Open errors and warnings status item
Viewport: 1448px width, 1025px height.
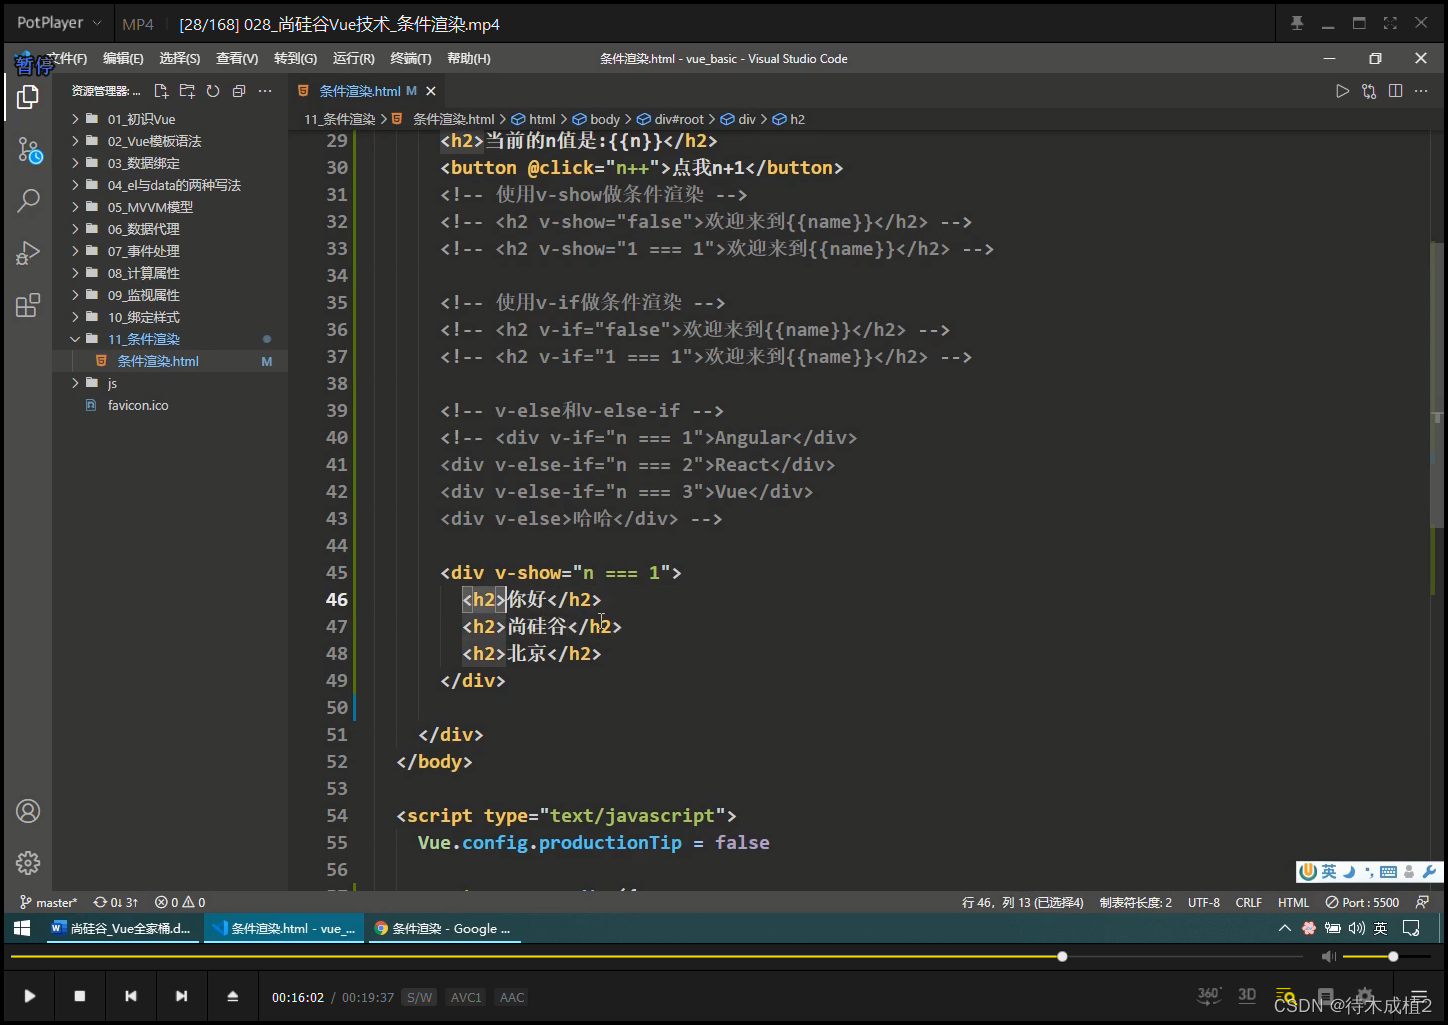pyautogui.click(x=180, y=902)
